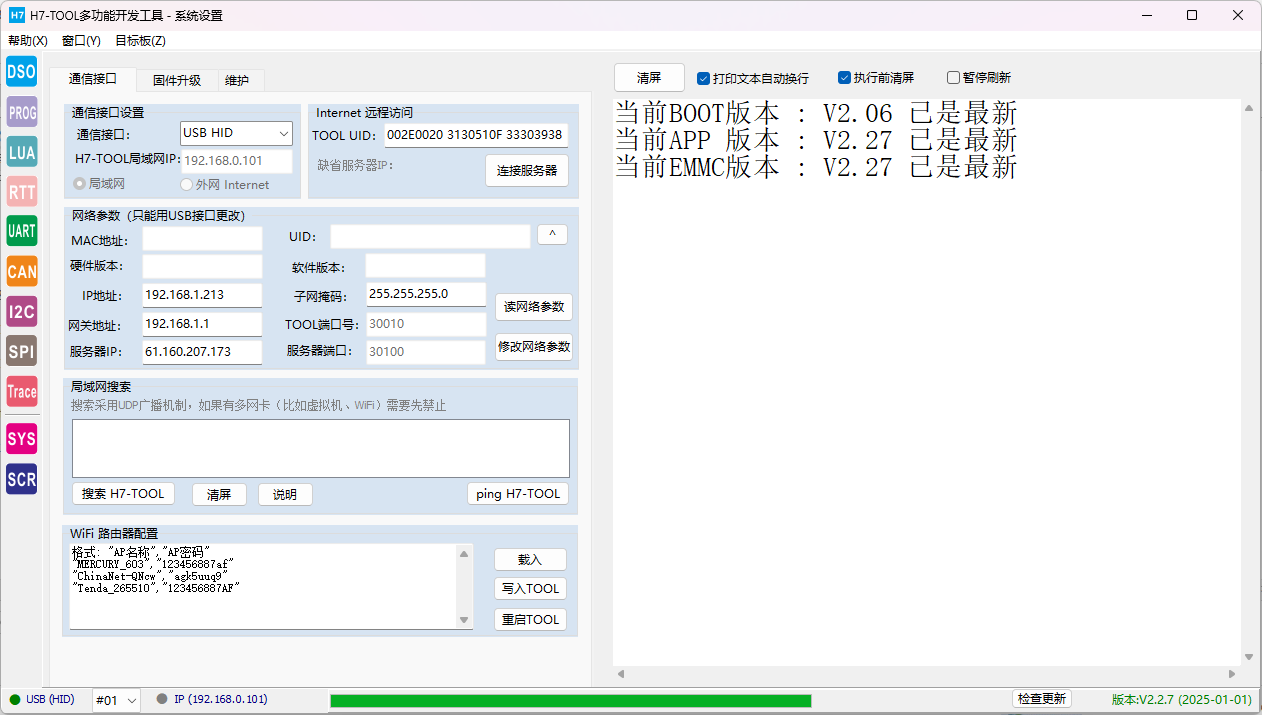Click the "ChinaNet-QNcw" WiFi entry line
Image resolution: width=1262 pixels, height=715 pixels.
[150, 576]
